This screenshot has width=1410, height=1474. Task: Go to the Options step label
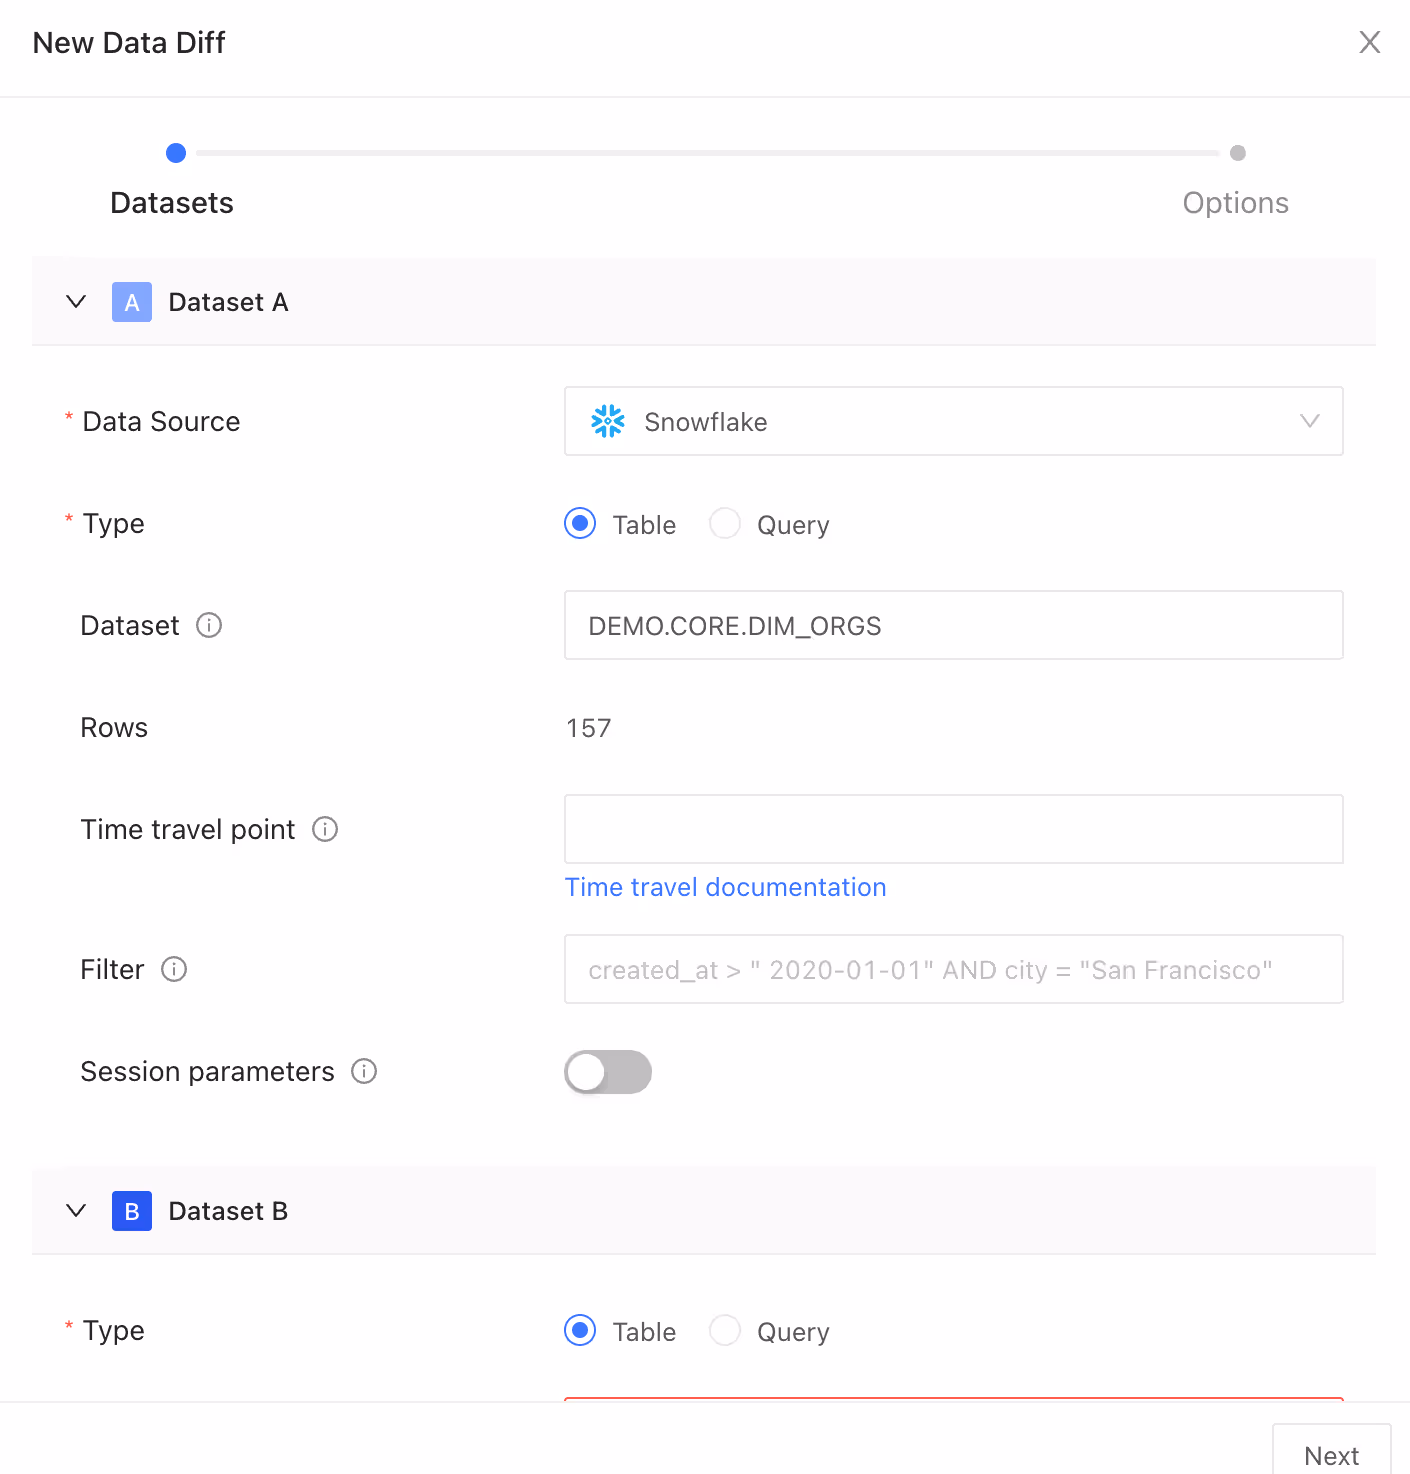pyautogui.click(x=1235, y=203)
